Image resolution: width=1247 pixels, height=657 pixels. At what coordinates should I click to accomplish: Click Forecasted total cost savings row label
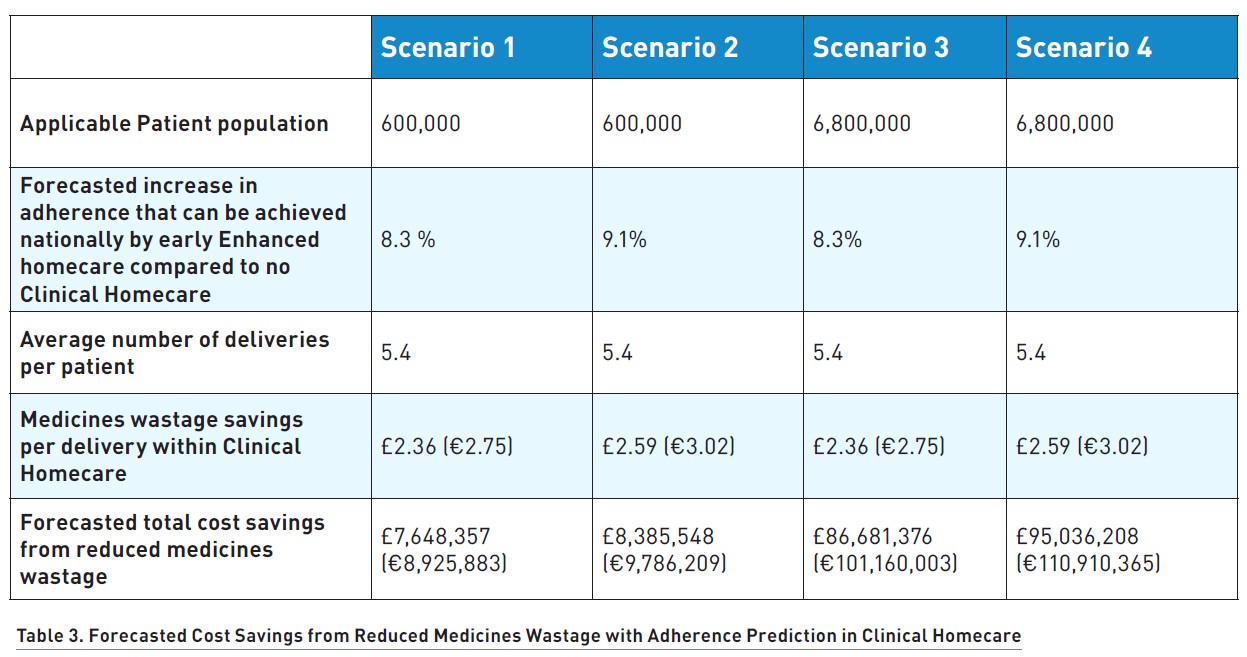[172, 549]
